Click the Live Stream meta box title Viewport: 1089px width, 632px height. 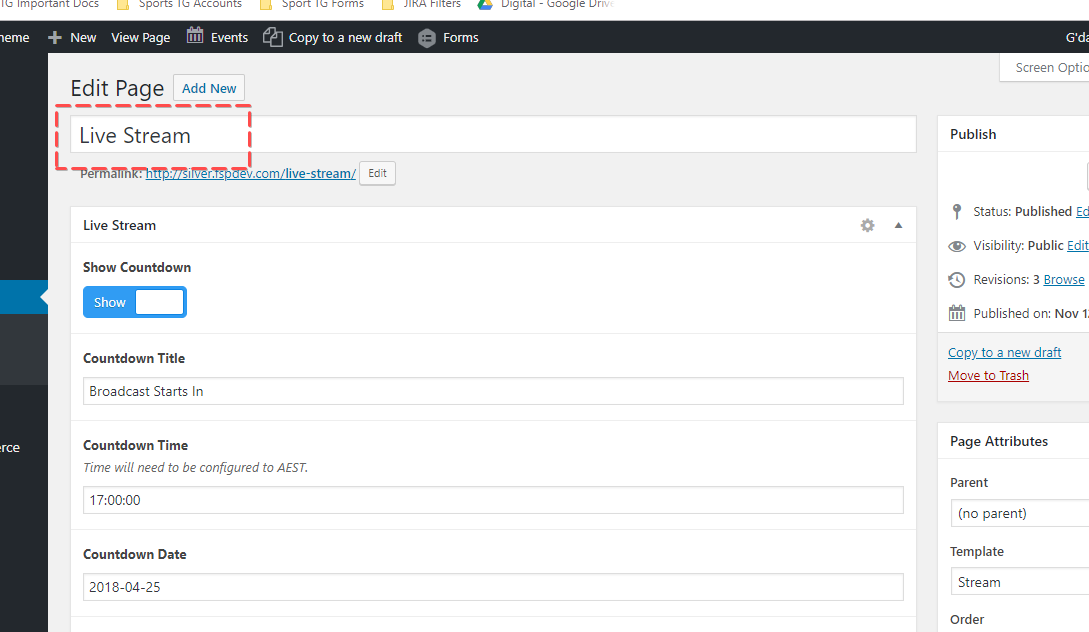coord(119,225)
